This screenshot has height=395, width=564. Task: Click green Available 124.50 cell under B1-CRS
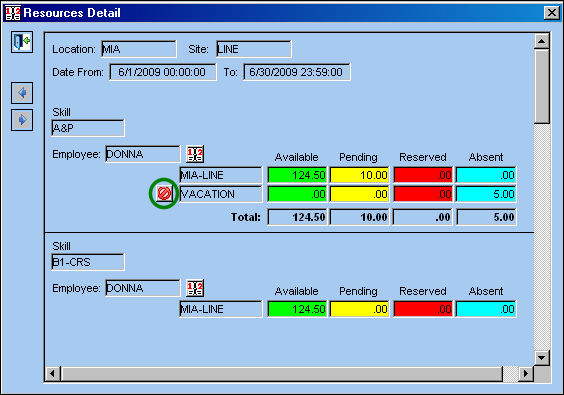[297, 309]
